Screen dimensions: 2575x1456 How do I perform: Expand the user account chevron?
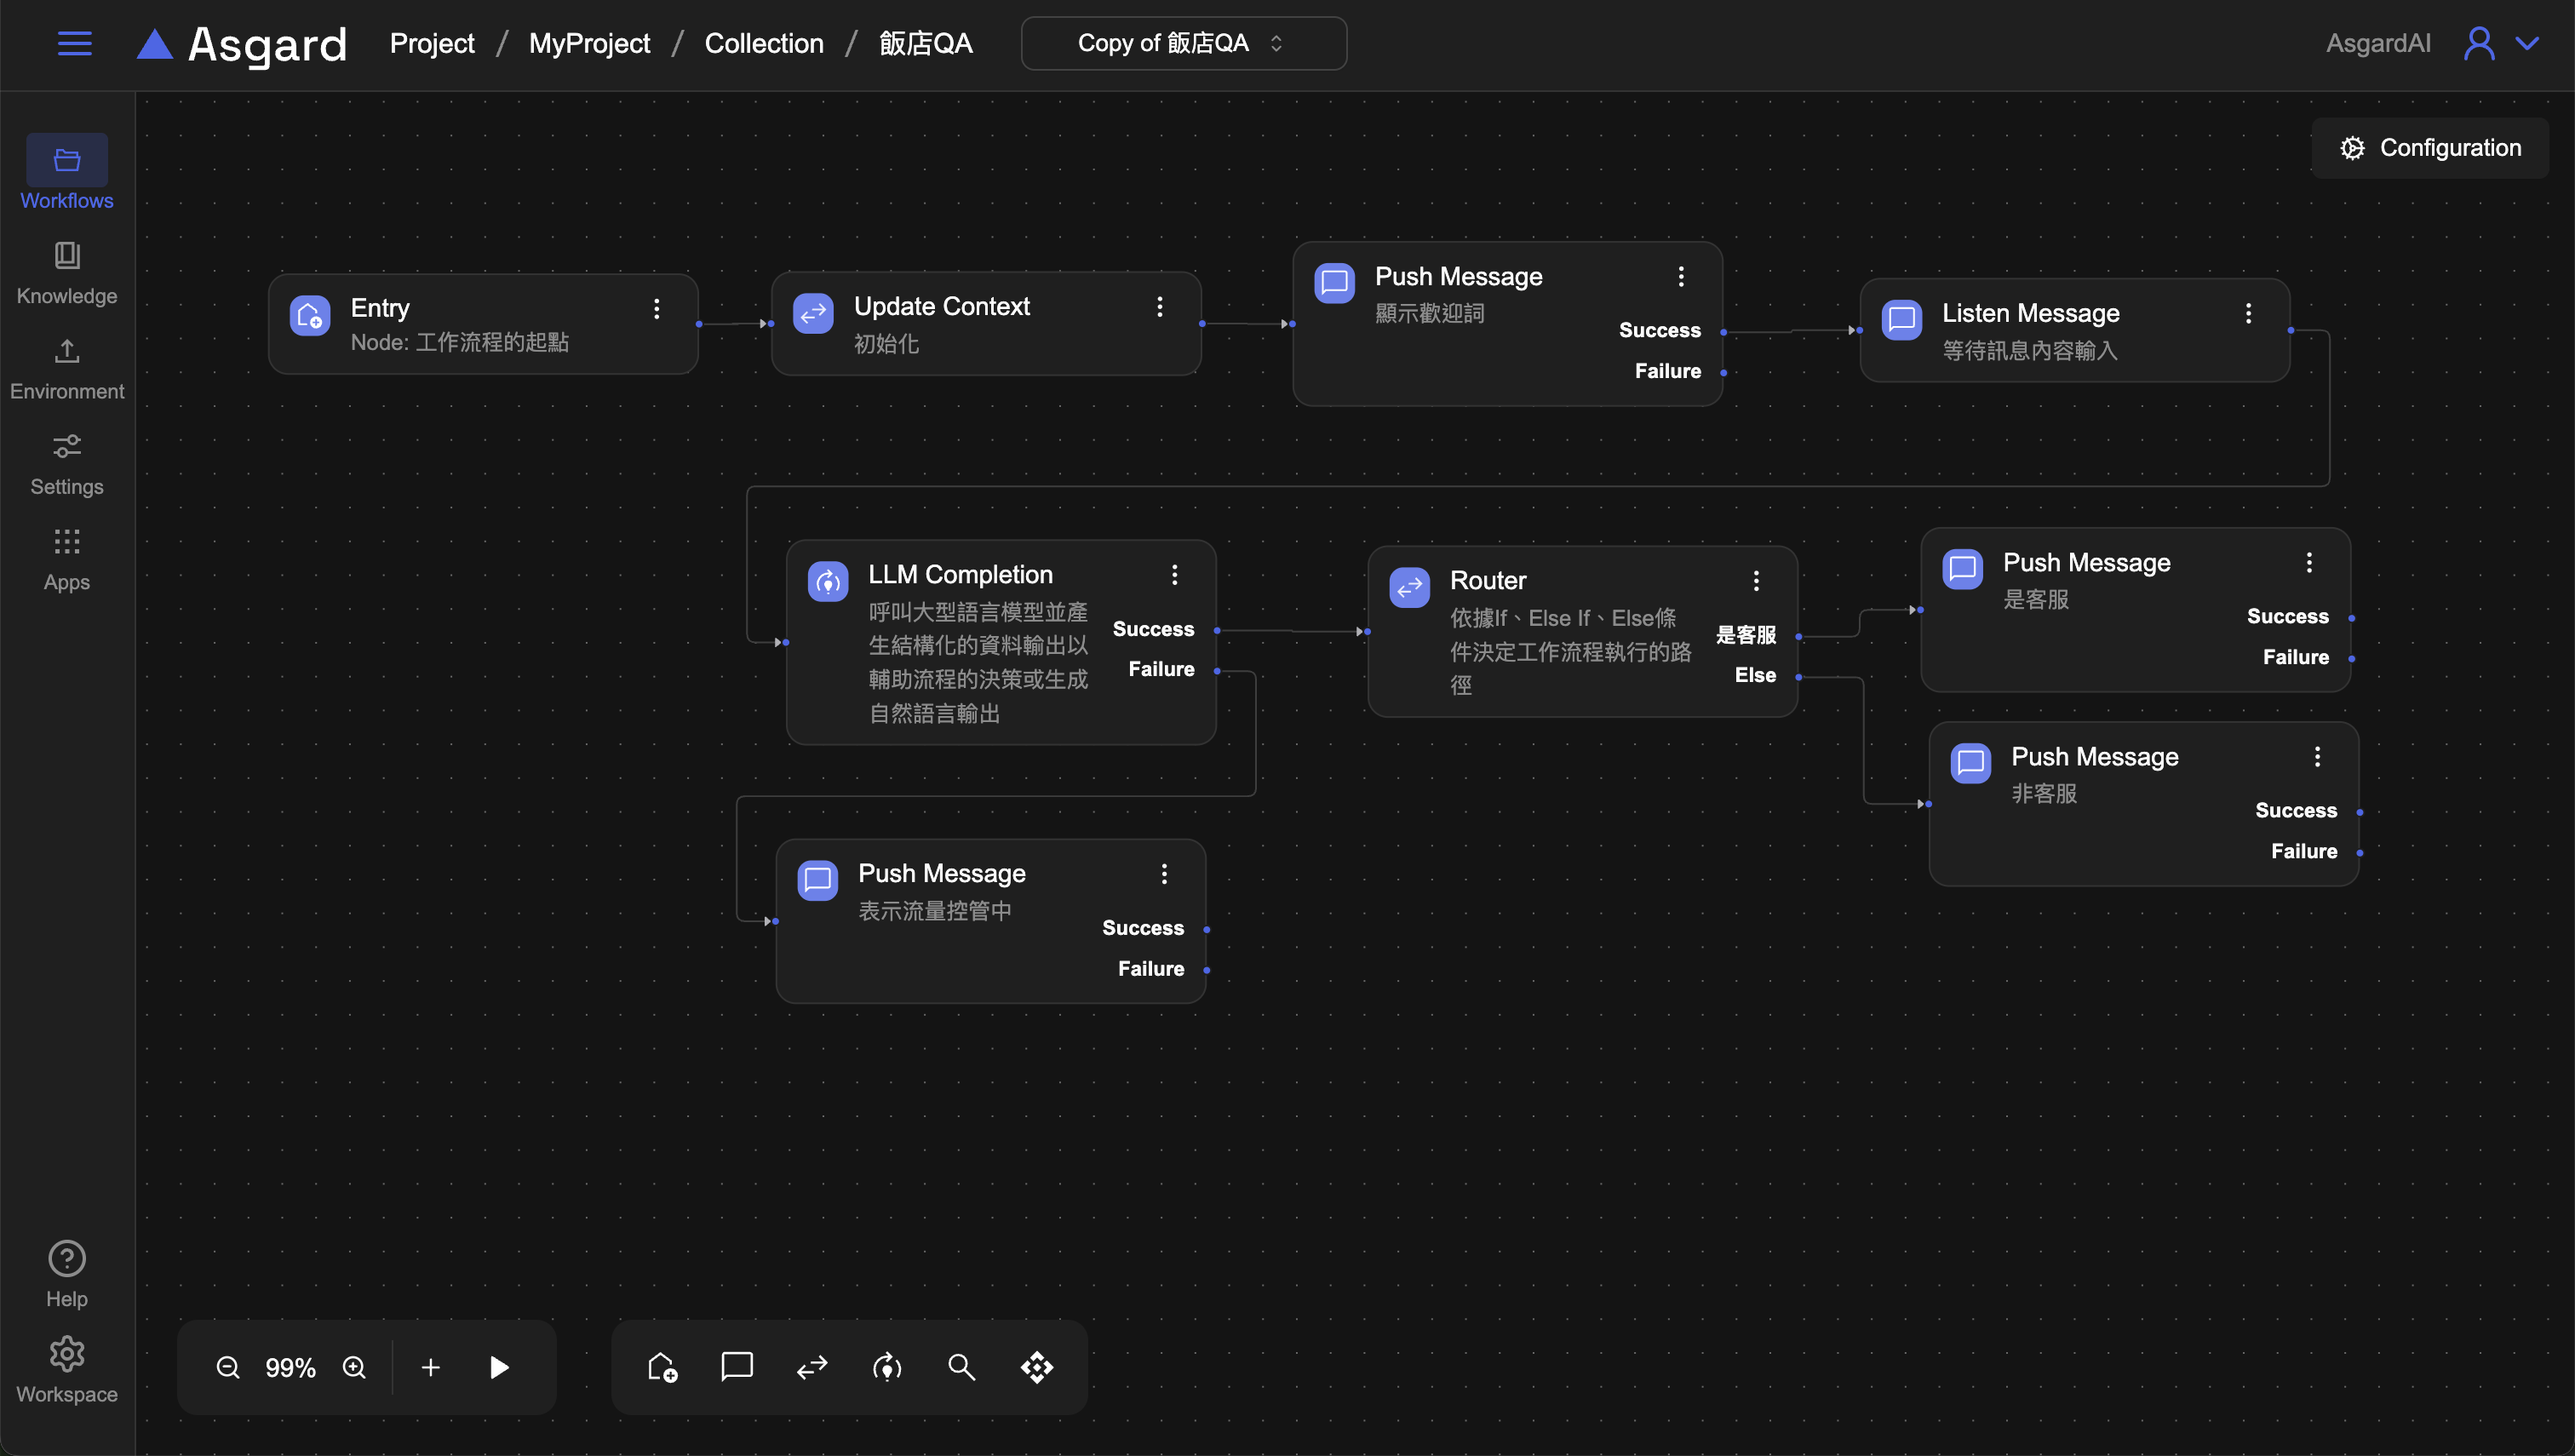[2527, 43]
